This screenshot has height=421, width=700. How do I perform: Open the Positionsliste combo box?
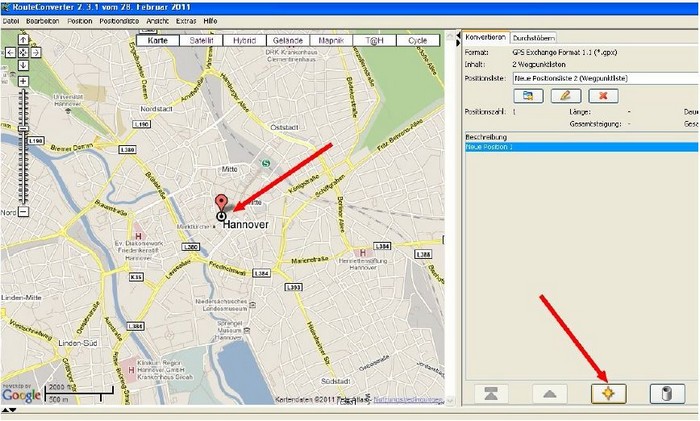click(x=606, y=78)
